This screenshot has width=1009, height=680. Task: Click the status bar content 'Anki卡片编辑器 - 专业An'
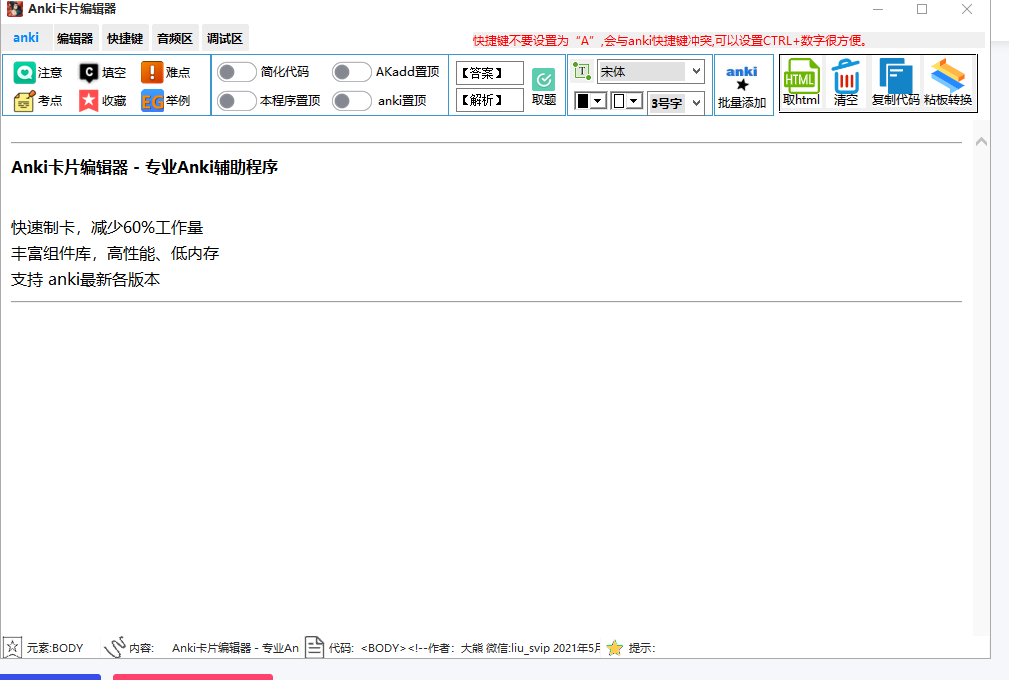click(x=235, y=648)
